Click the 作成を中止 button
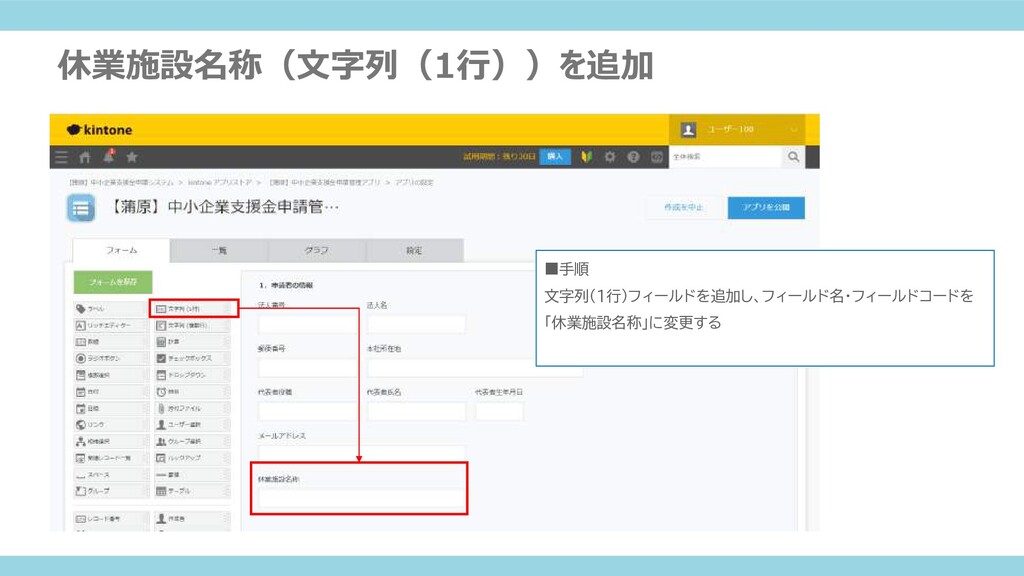The image size is (1024, 576). 684,208
